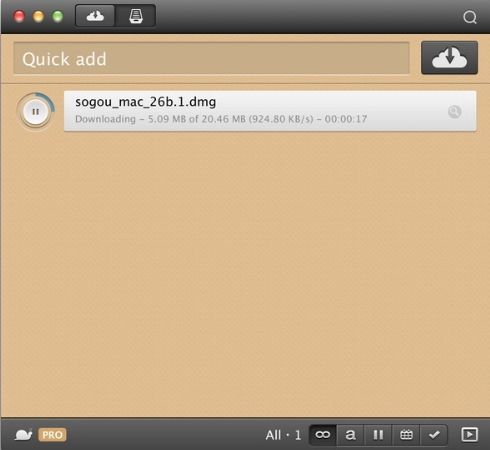Screen dimensions: 490x450
Task: Focus the Quick add input field
Action: 211,58
